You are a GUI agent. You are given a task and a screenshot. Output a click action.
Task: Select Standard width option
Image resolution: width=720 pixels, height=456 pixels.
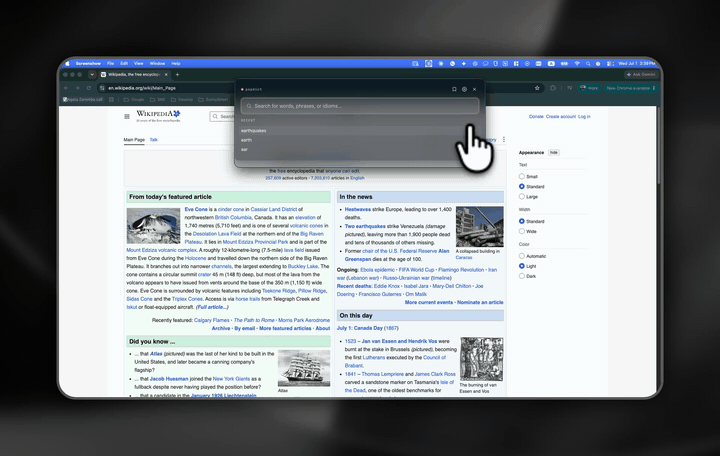522,221
